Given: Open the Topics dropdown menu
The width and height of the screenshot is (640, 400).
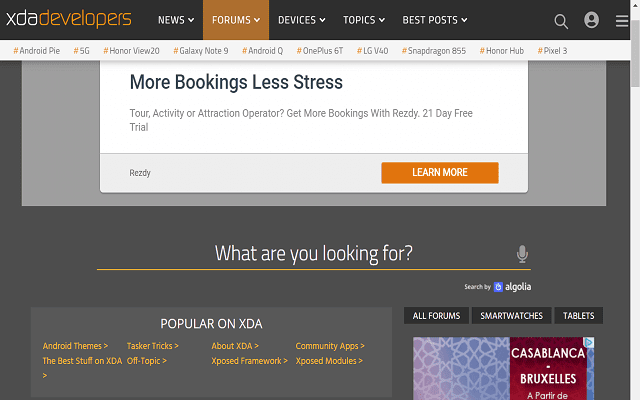Looking at the screenshot, I should 364,20.
